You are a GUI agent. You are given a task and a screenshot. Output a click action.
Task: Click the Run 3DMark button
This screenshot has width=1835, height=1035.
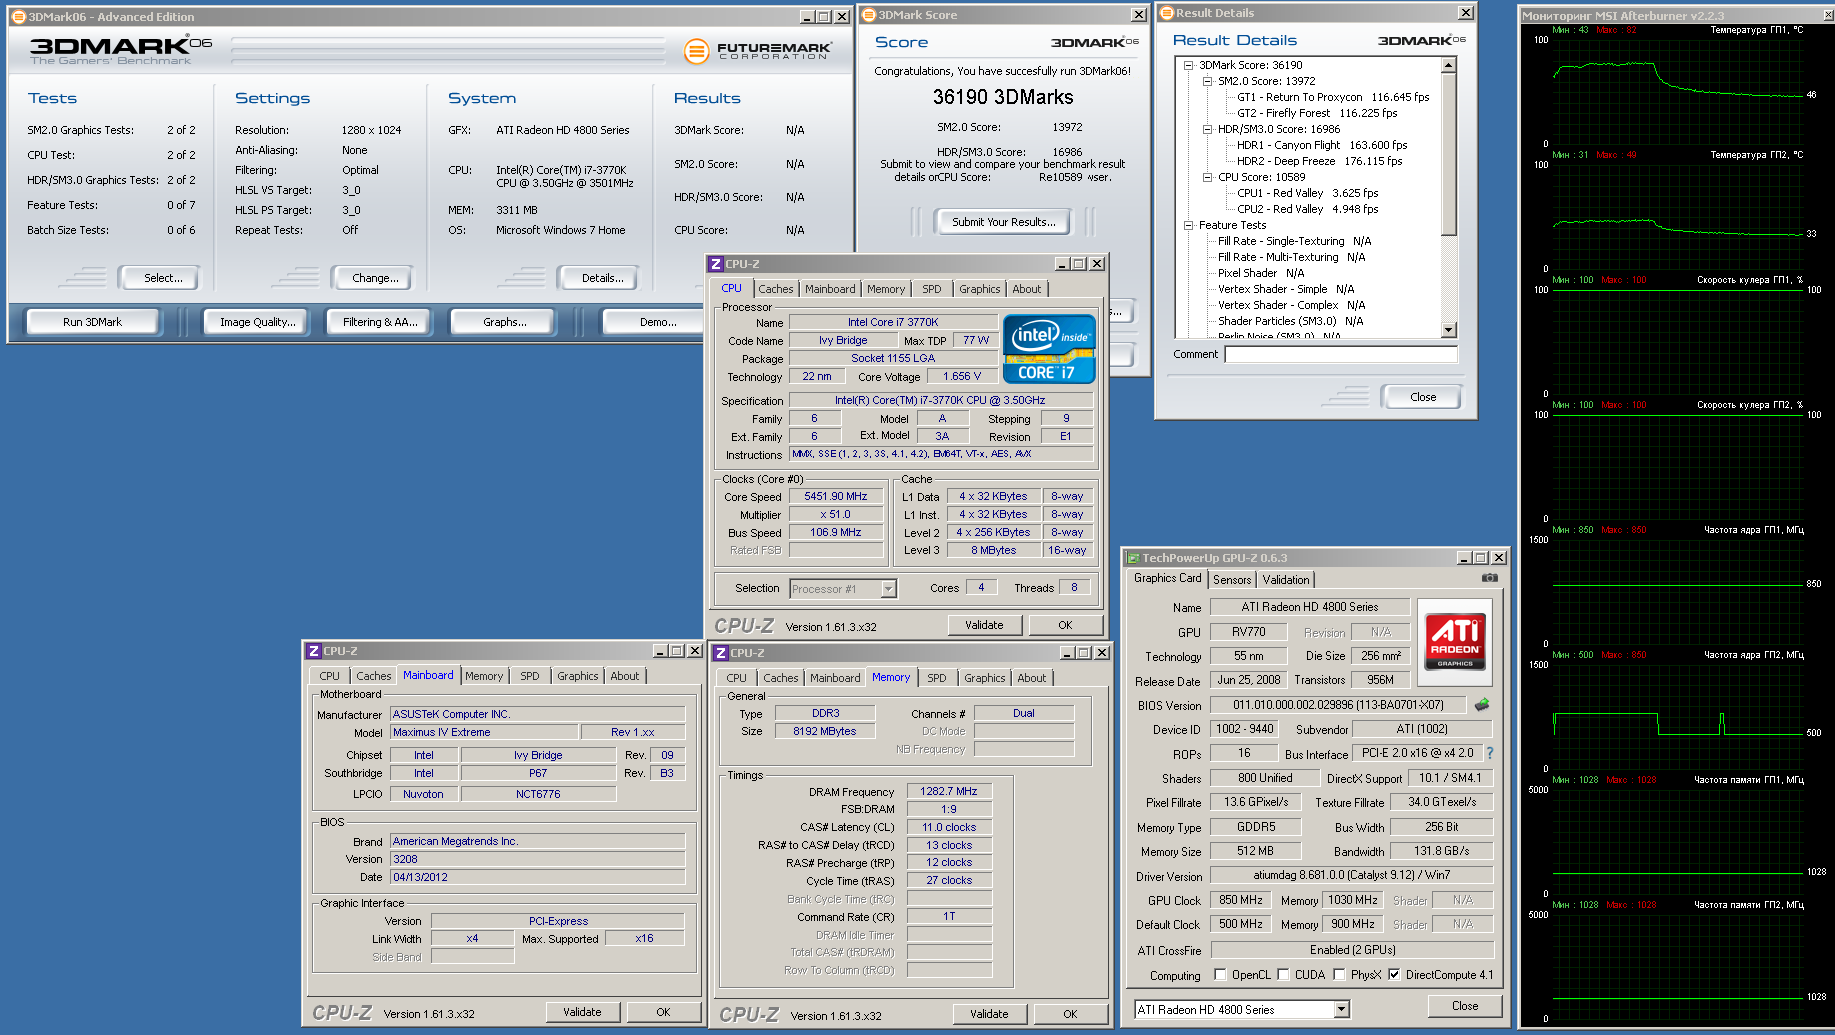93,322
